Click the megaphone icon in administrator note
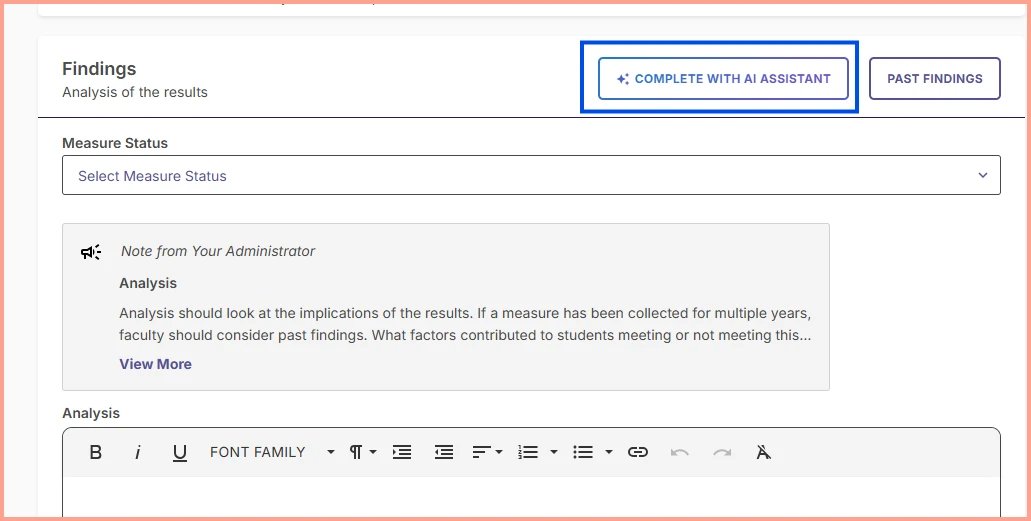 point(91,252)
